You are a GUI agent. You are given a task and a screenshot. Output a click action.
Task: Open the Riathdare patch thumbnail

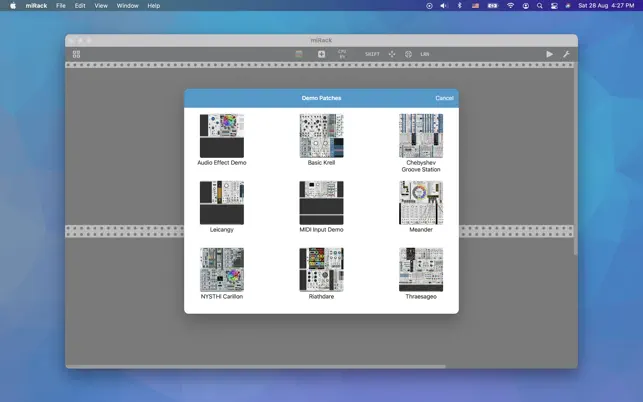322,270
